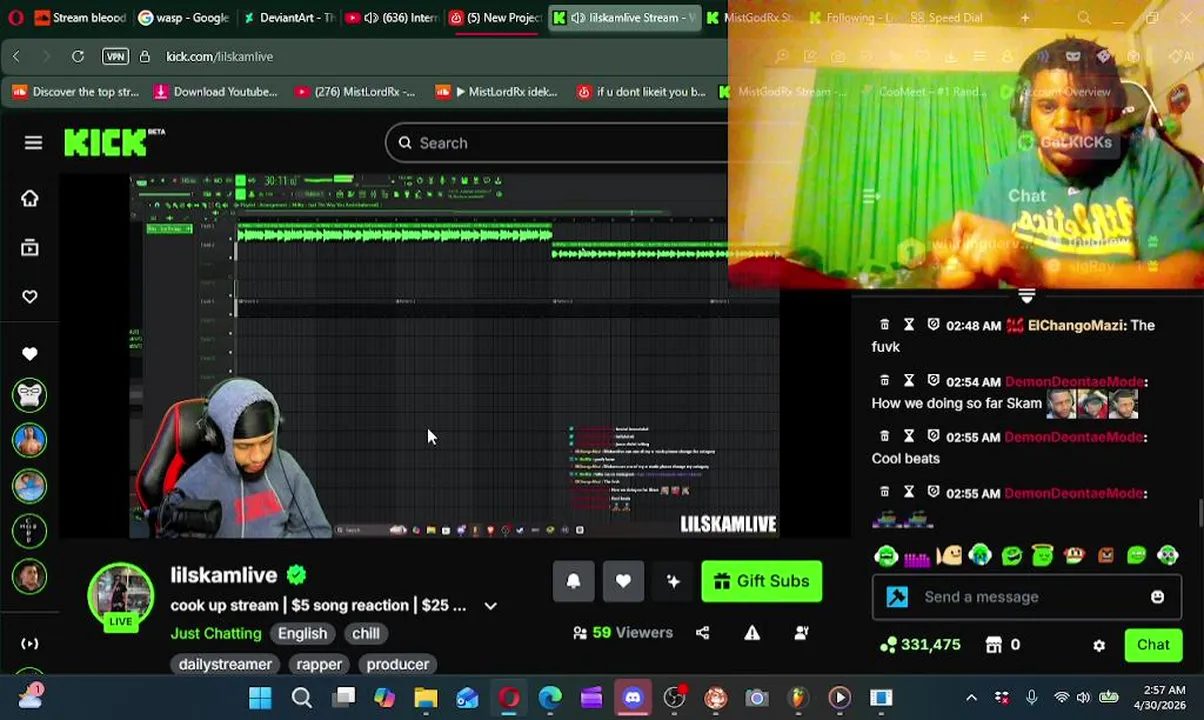This screenshot has width=1204, height=720.
Task: Delete the ElChangoMazi message with the trash icon
Action: point(884,325)
